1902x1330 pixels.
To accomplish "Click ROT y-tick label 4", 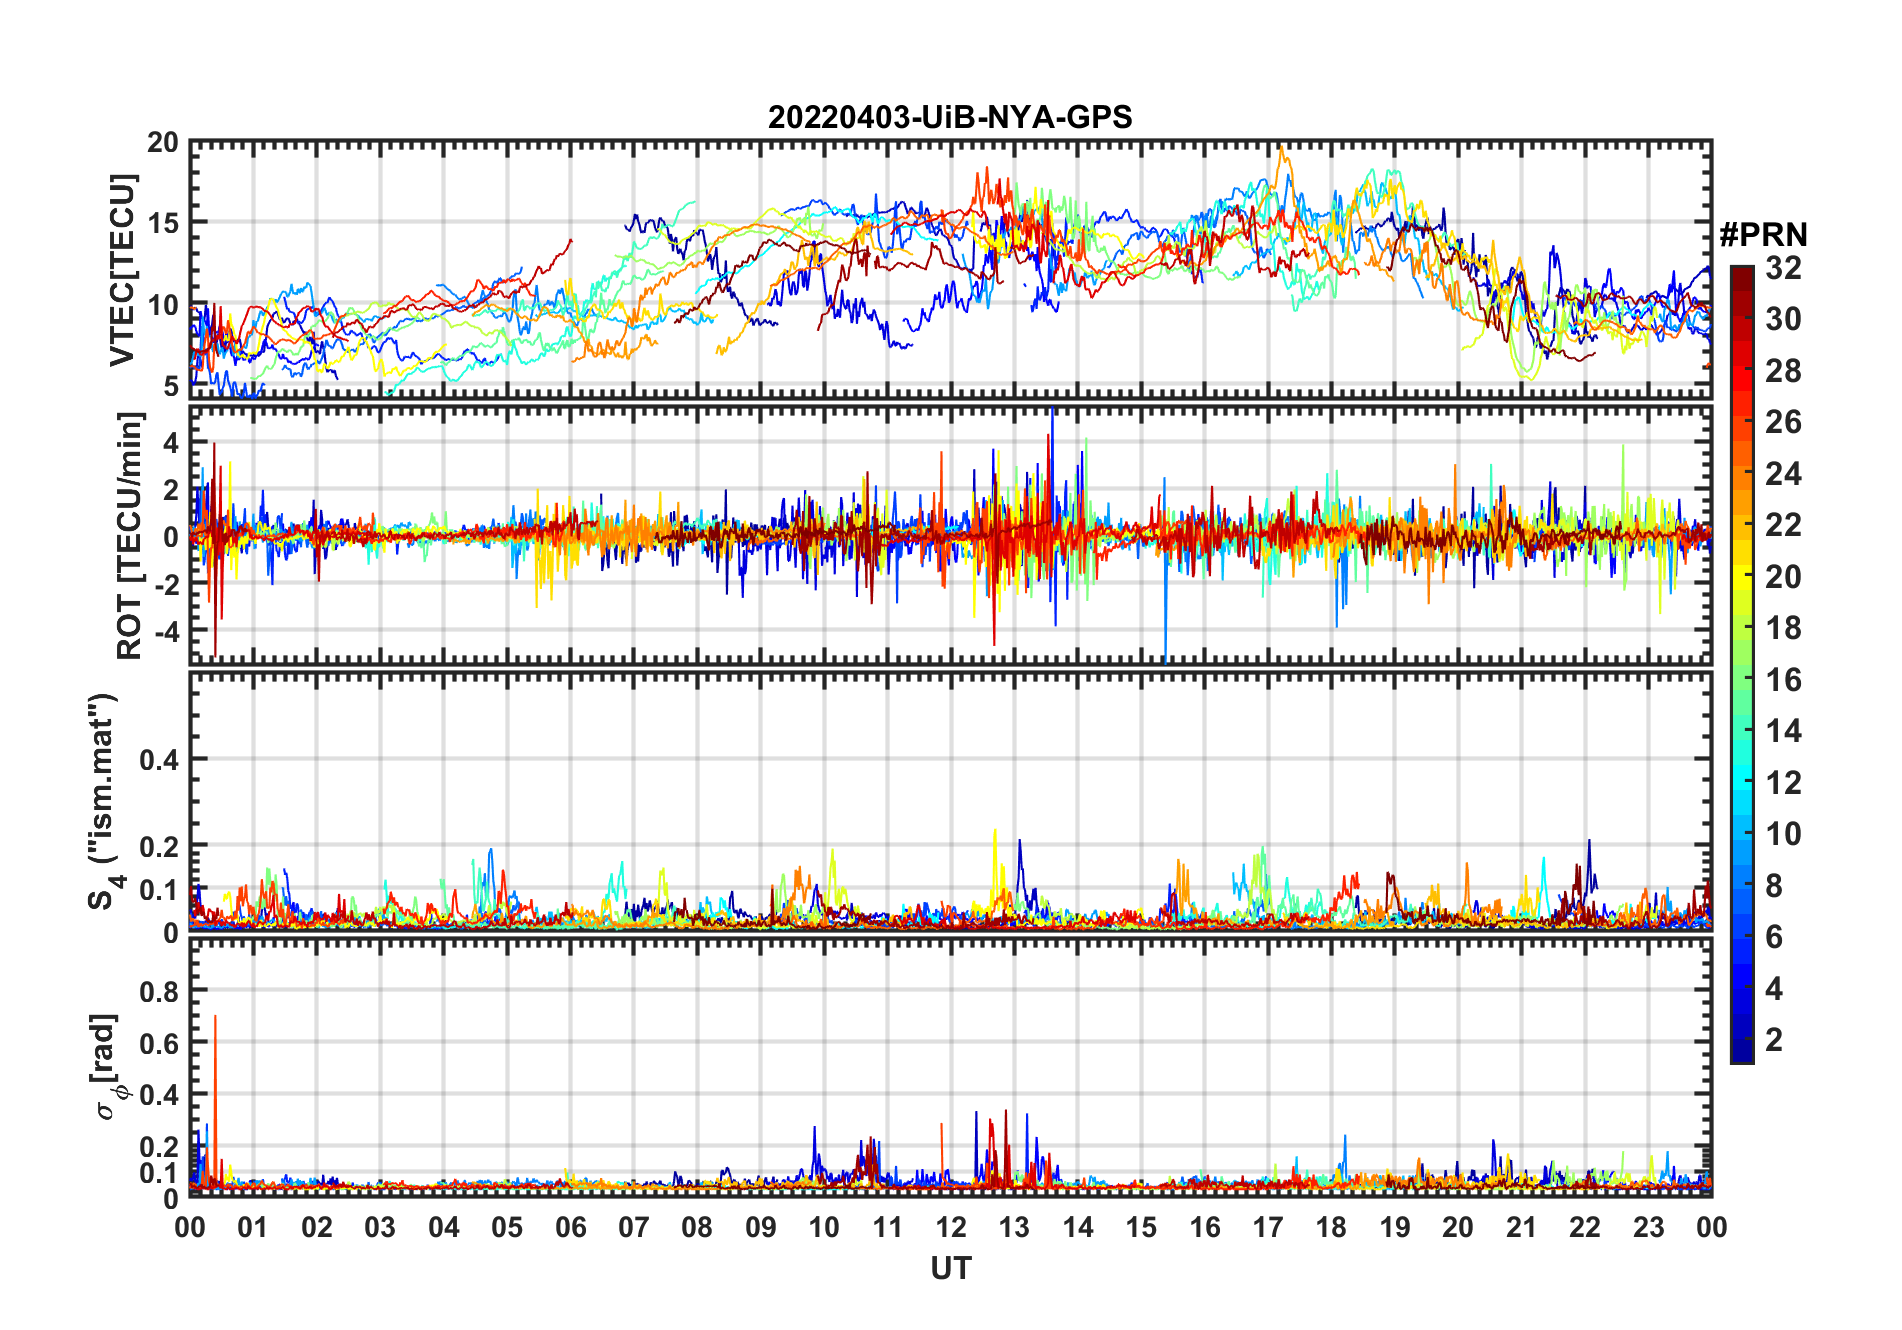I will [x=171, y=442].
